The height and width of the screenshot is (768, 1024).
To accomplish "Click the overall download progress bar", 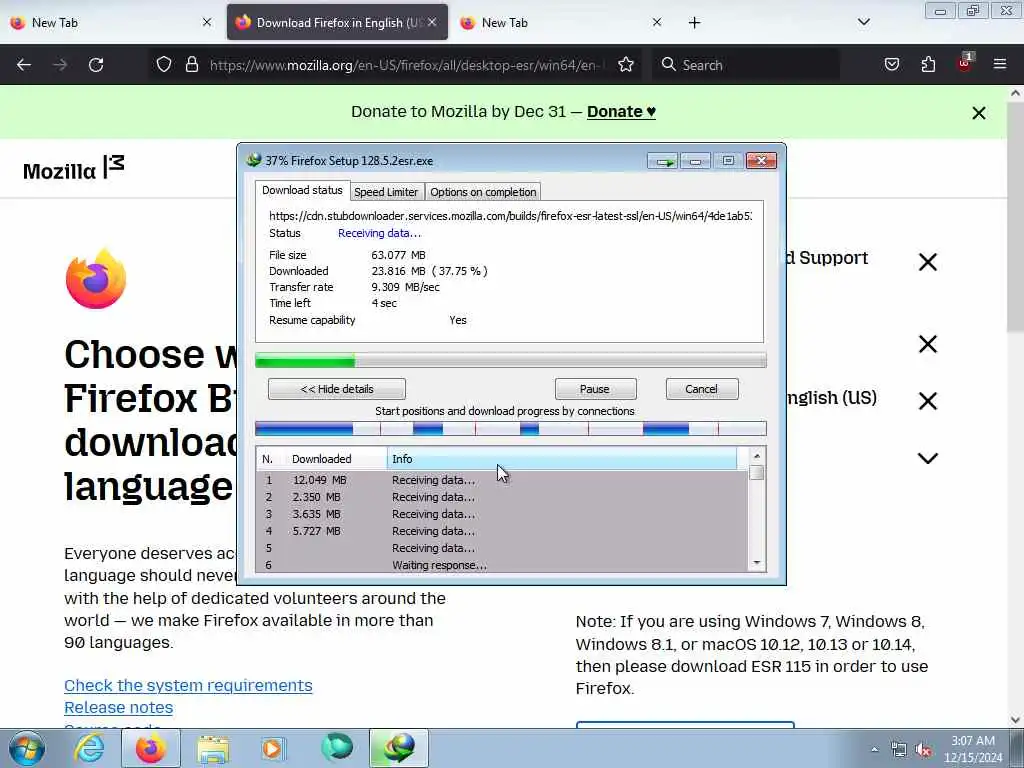I will pos(511,360).
